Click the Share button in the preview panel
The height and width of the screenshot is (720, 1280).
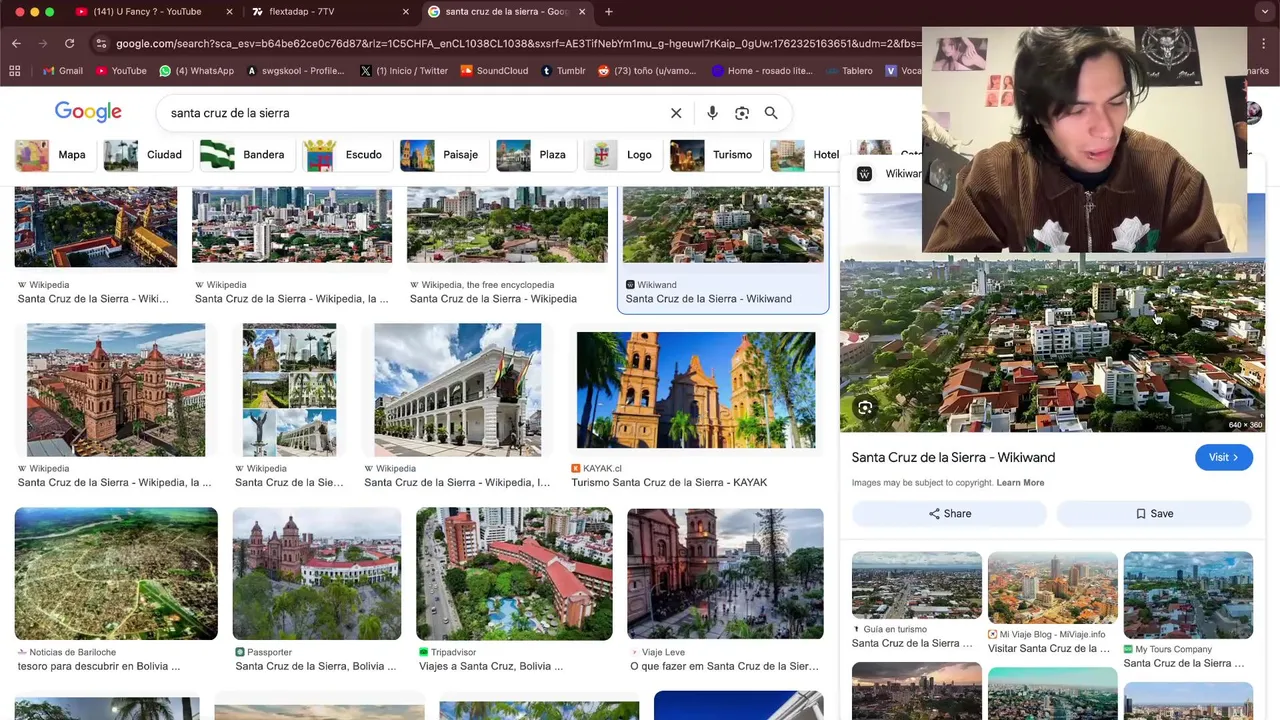coord(949,513)
